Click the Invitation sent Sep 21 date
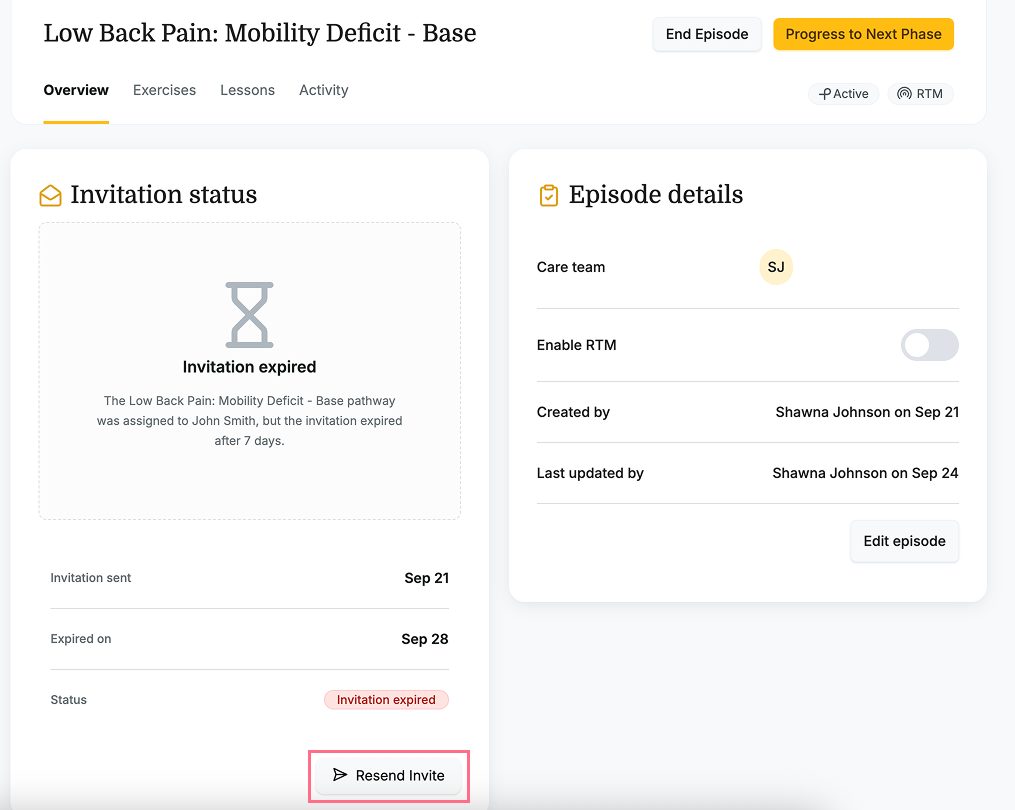This screenshot has height=810, width=1015. click(x=426, y=578)
